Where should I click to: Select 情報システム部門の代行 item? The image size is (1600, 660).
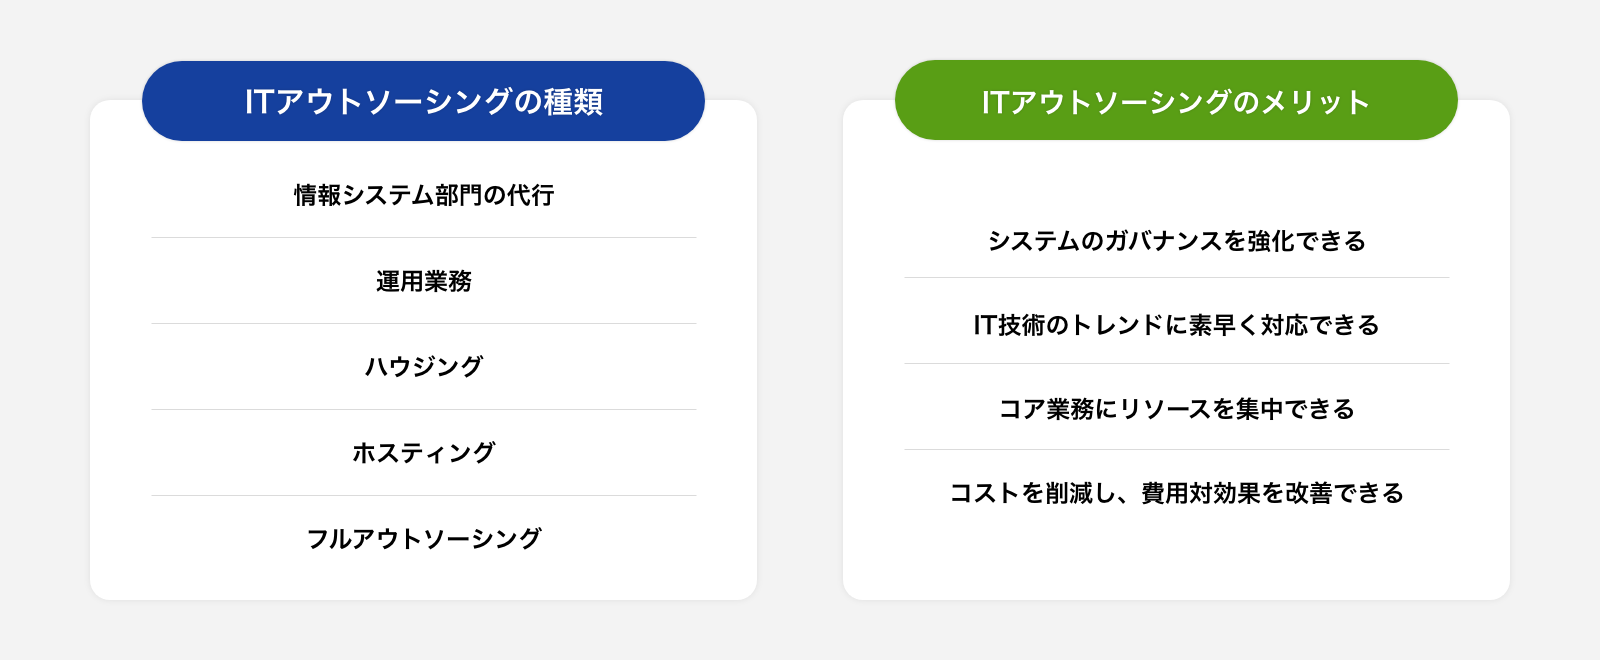424,195
